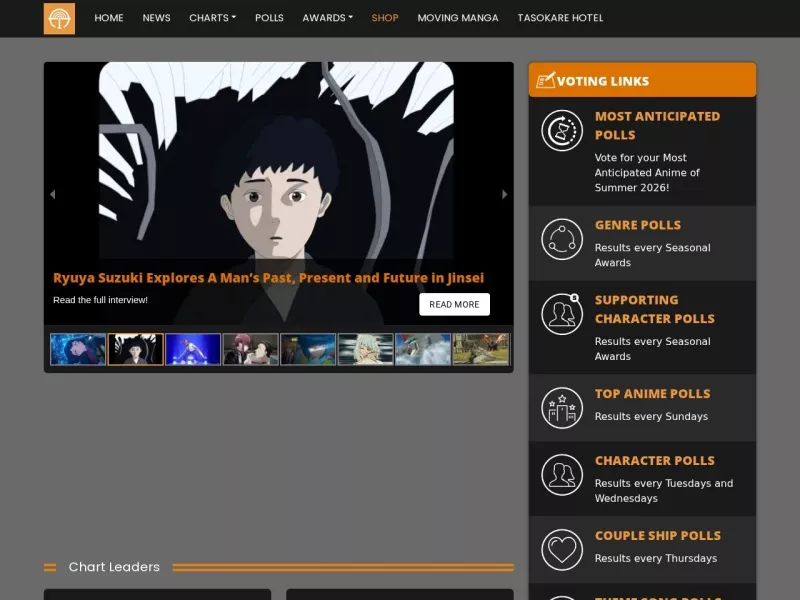The width and height of the screenshot is (800, 600).
Task: Select the fourth thumbnail with red-haired character
Action: tap(251, 349)
